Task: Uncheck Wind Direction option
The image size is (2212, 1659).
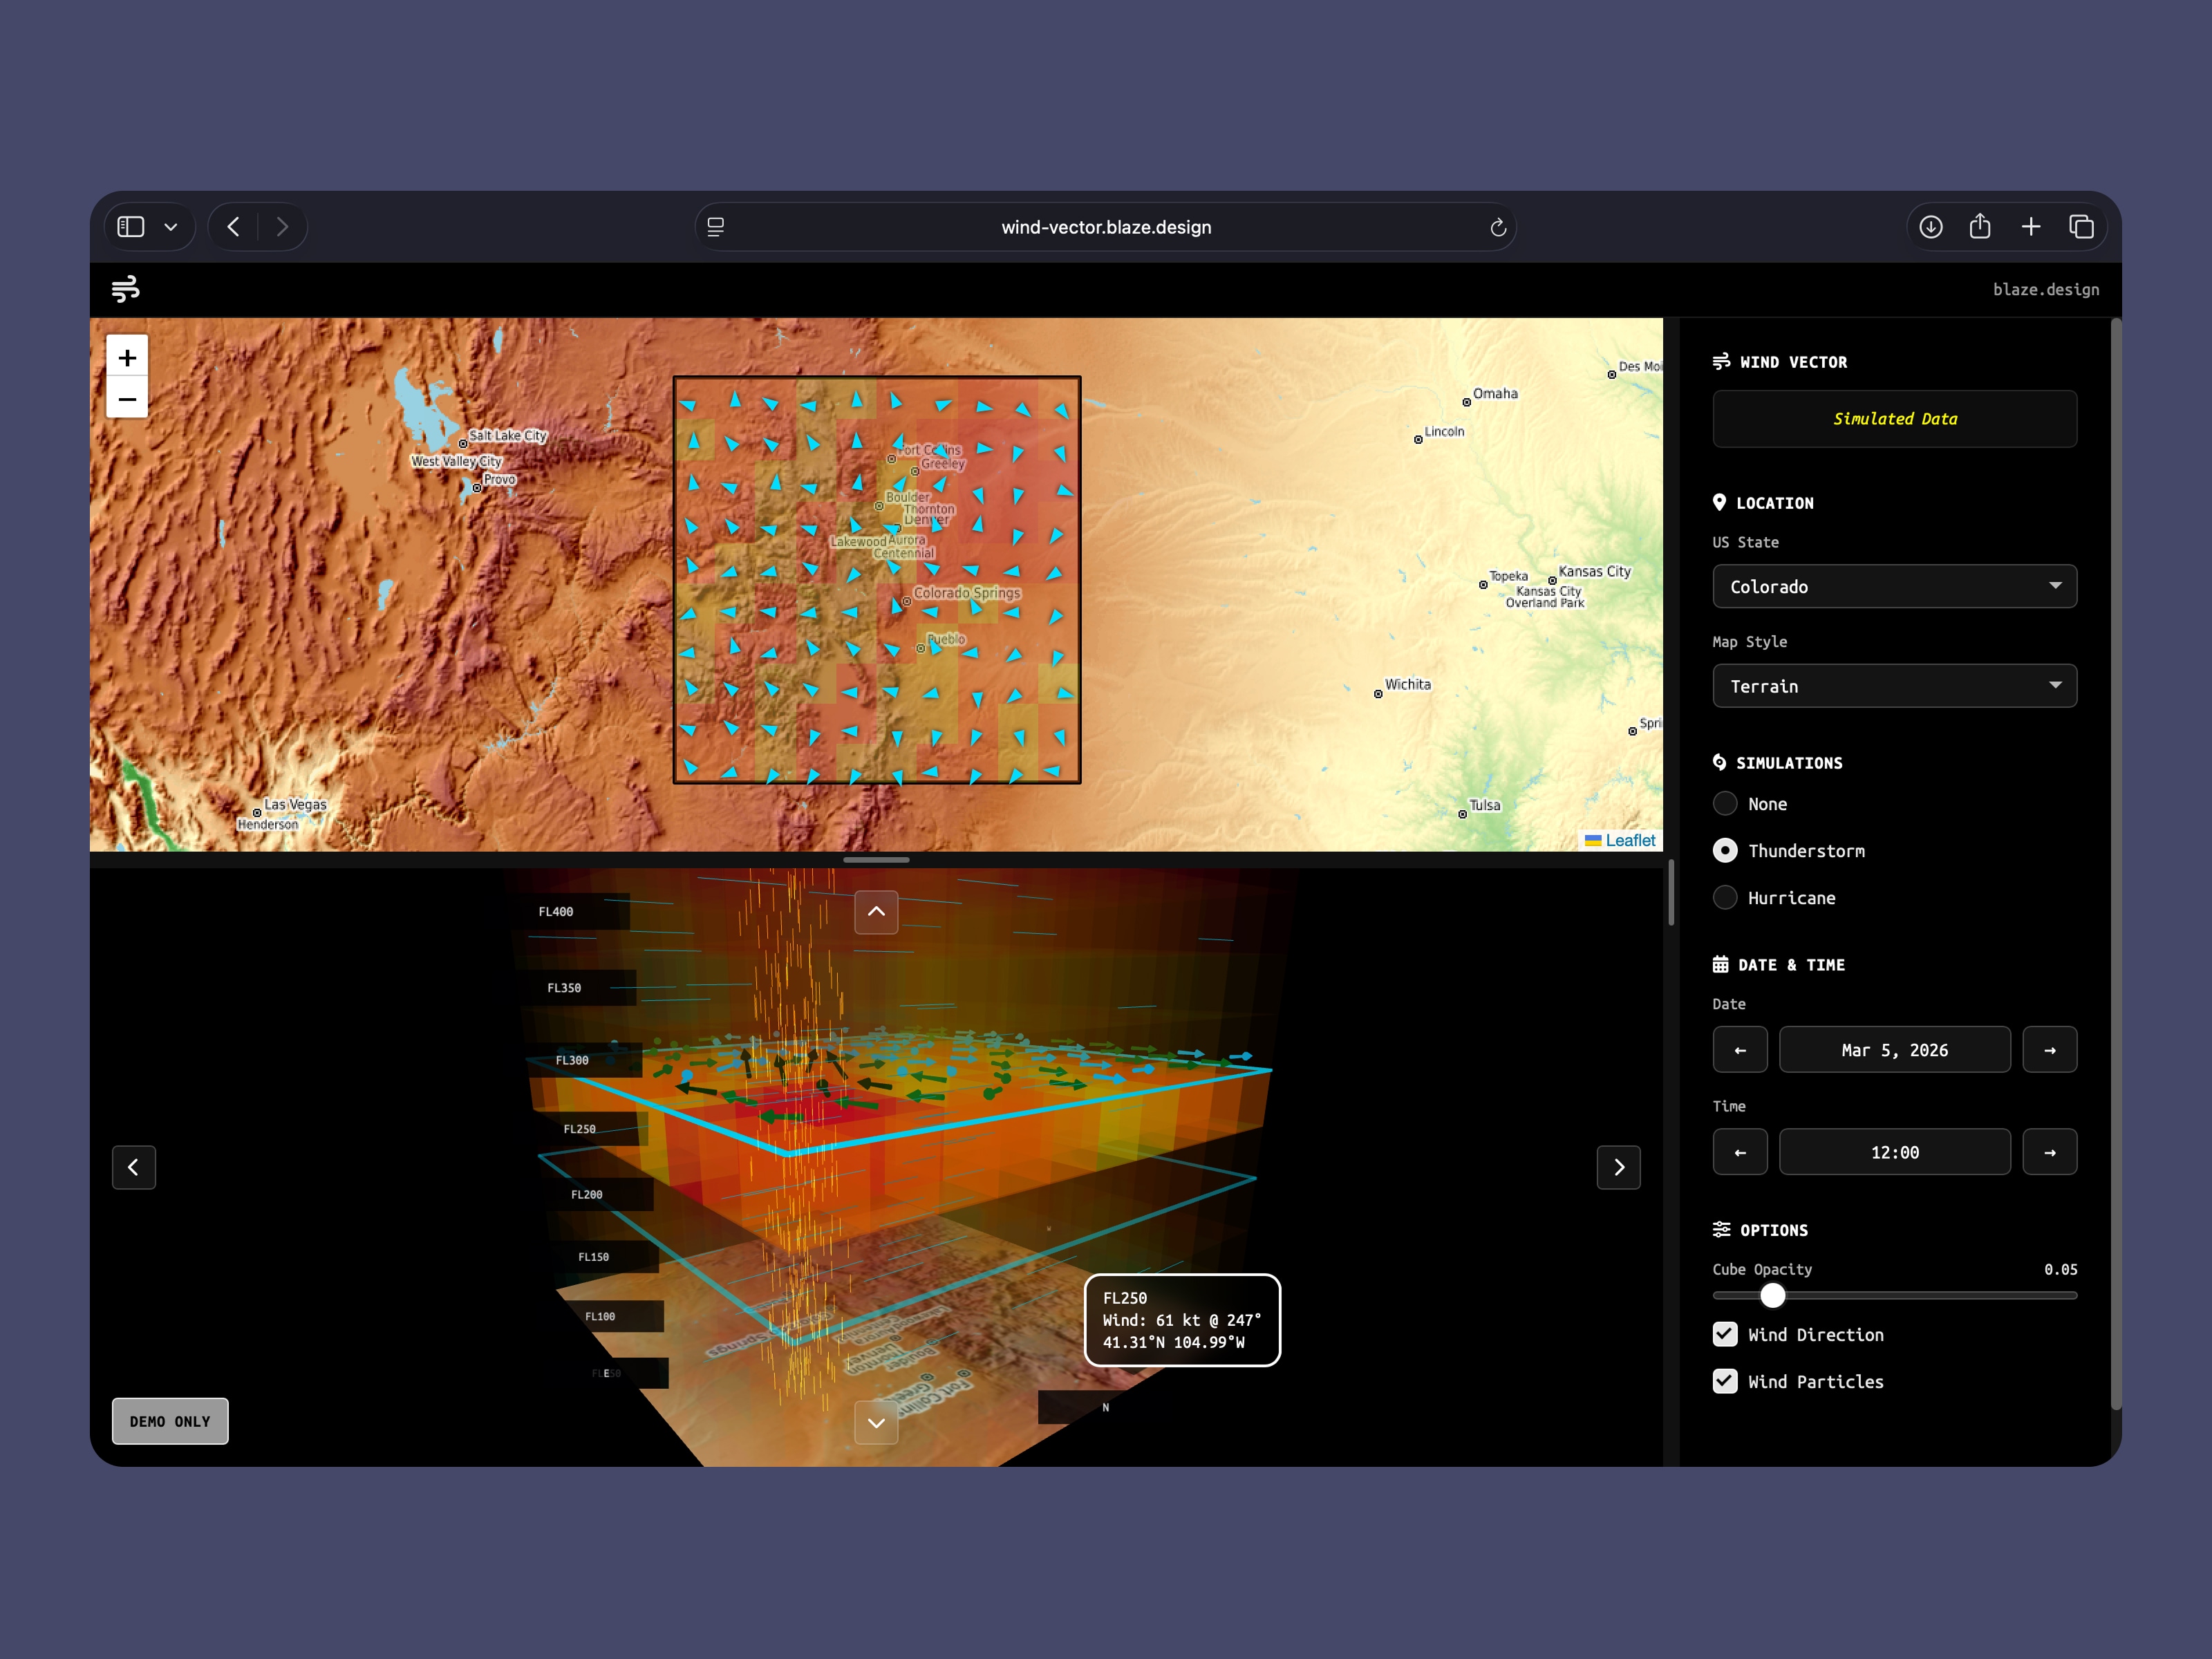Action: tap(1725, 1334)
